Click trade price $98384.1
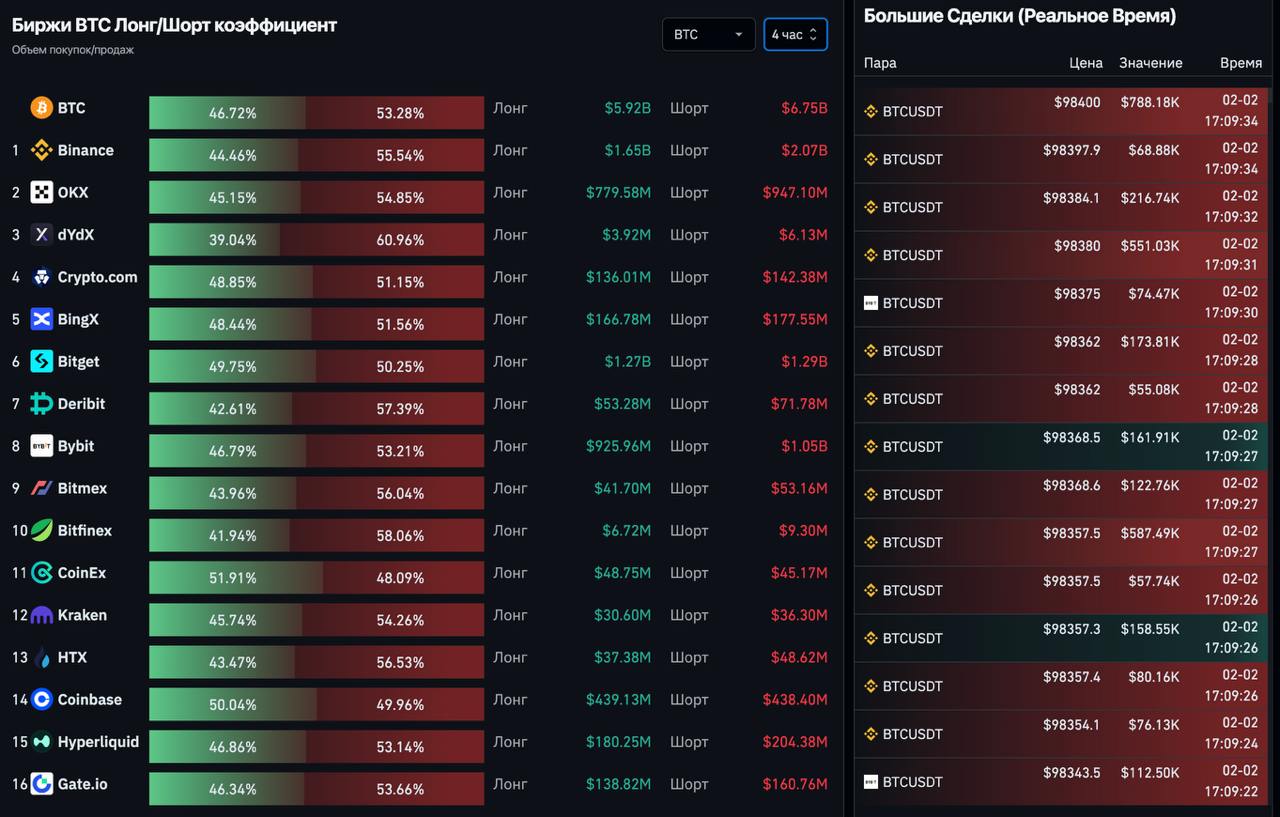This screenshot has height=817, width=1280. [x=1071, y=198]
